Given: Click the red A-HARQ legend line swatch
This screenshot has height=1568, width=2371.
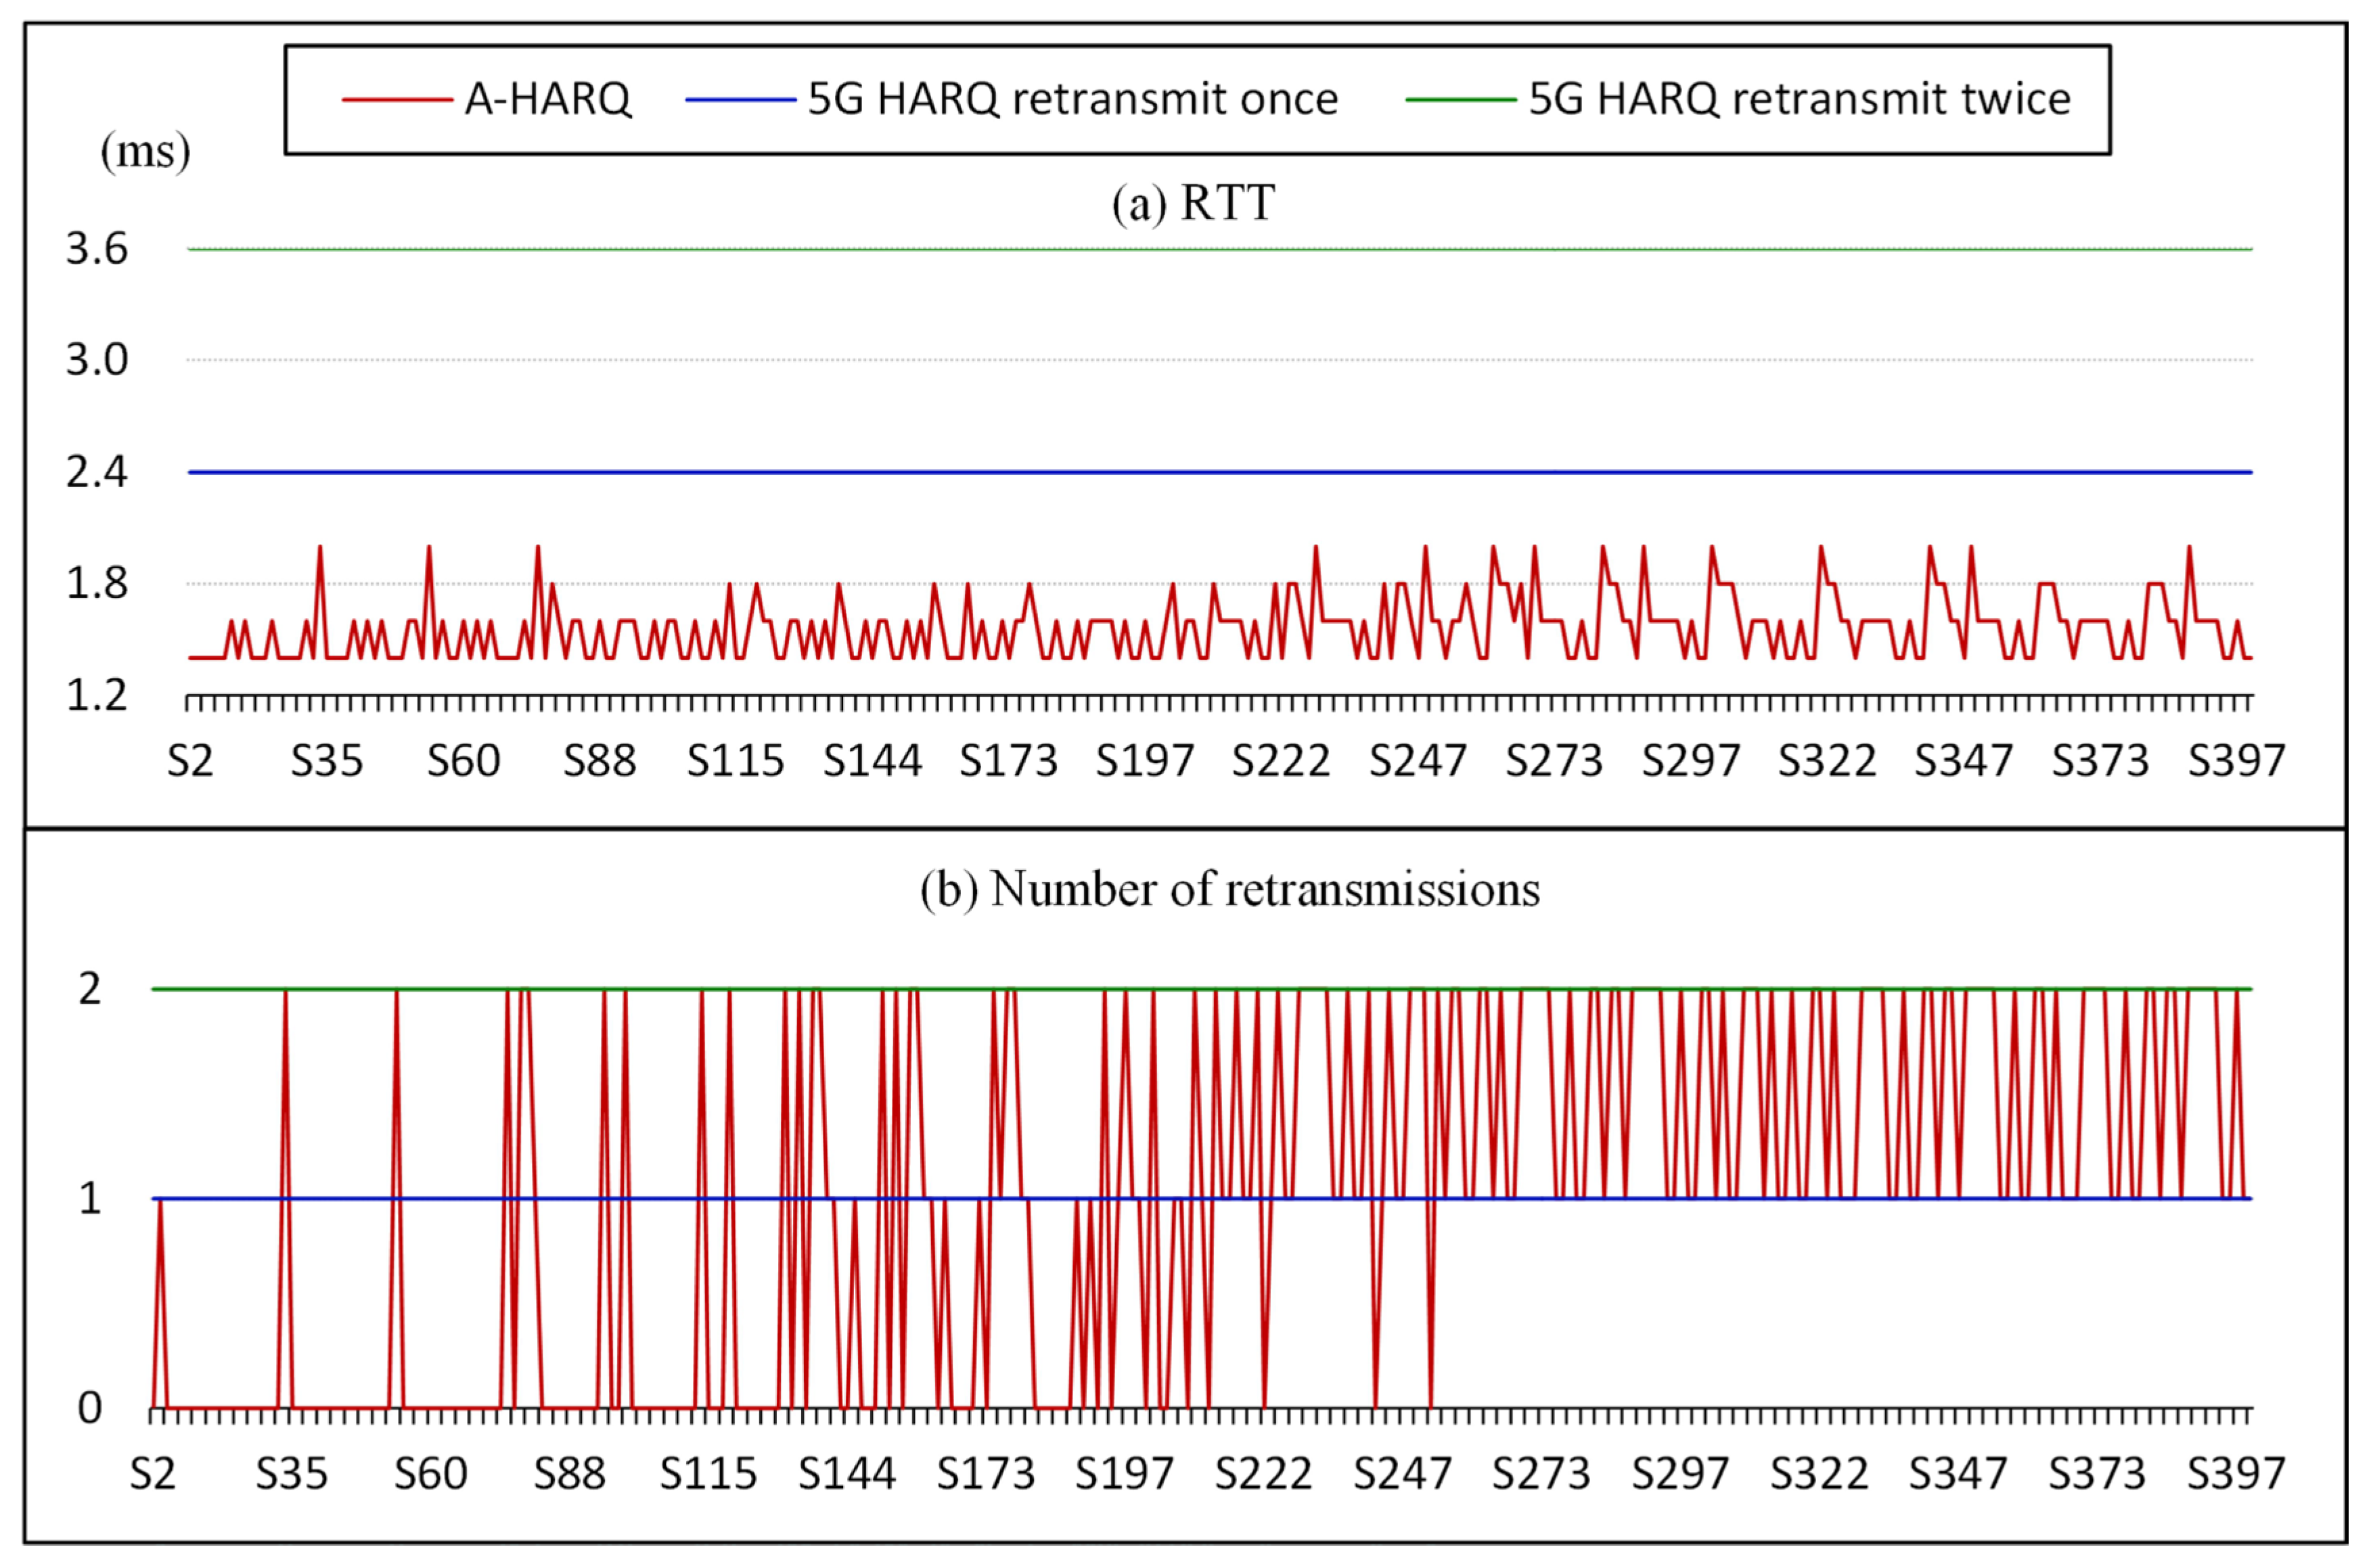Looking at the screenshot, I should 397,99.
